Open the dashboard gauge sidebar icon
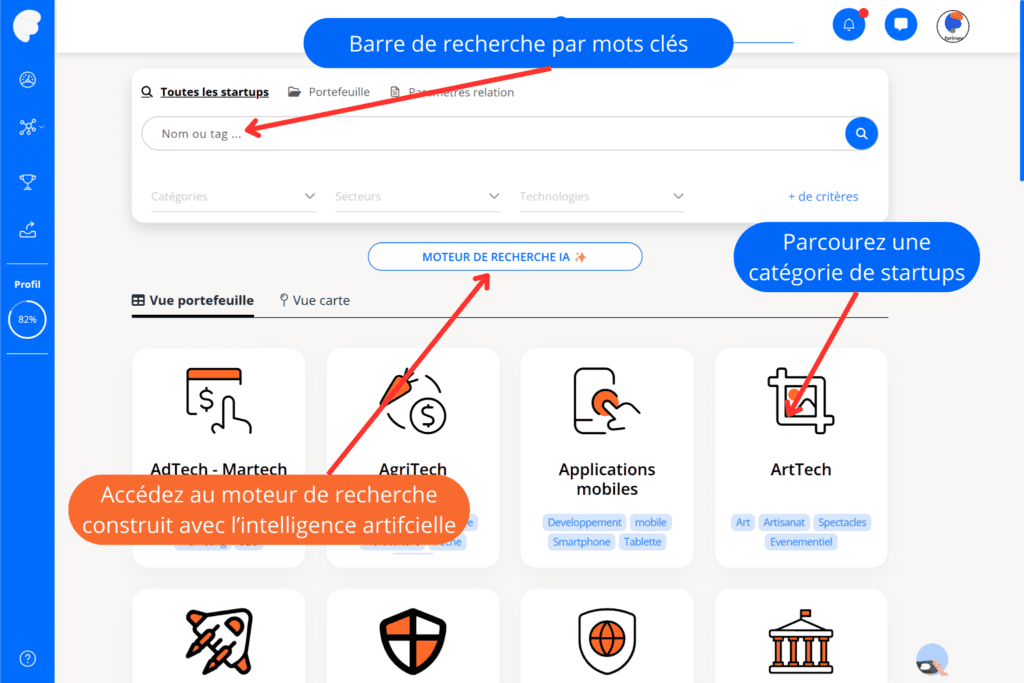This screenshot has height=683, width=1024. pos(27,80)
